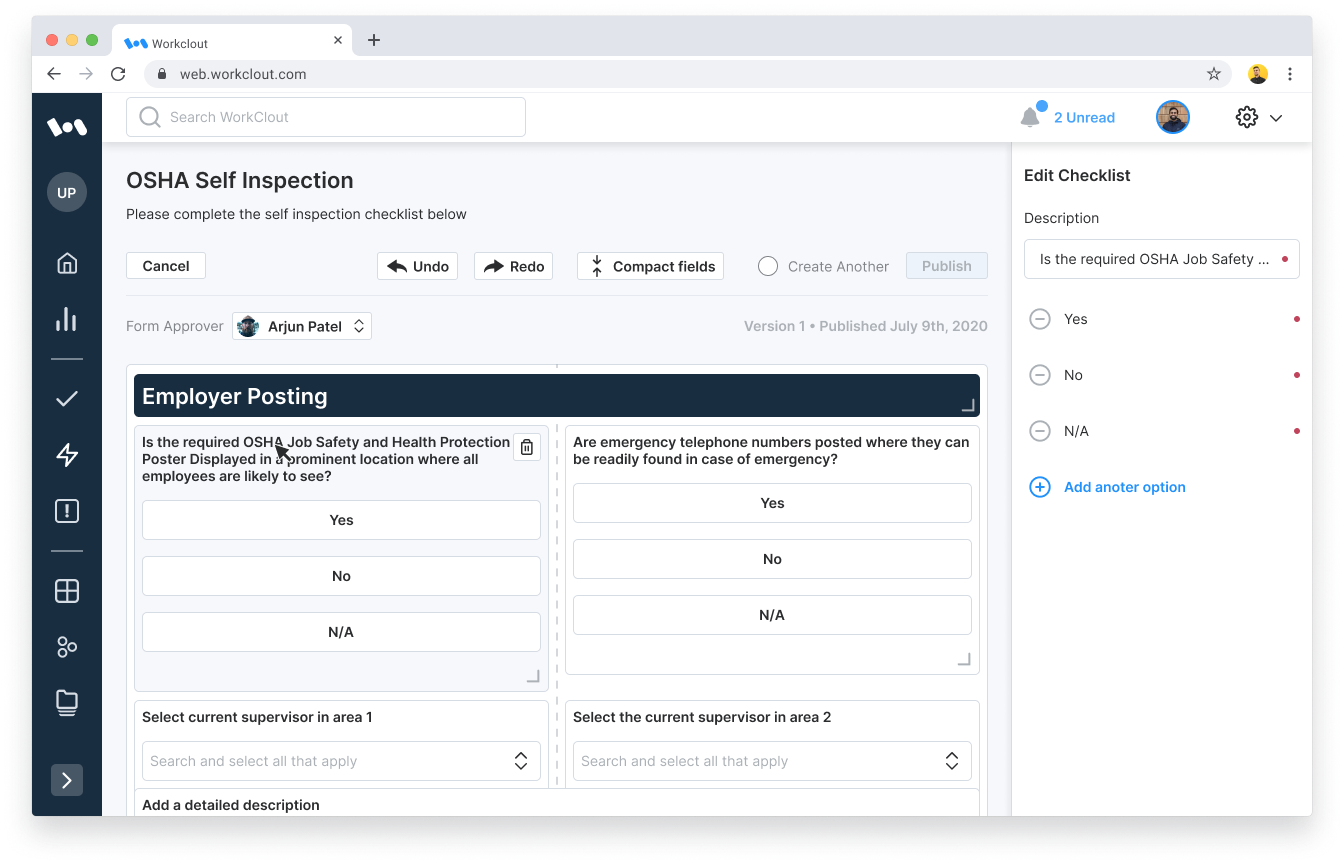Click the Search WorkClout input field

[x=326, y=117]
